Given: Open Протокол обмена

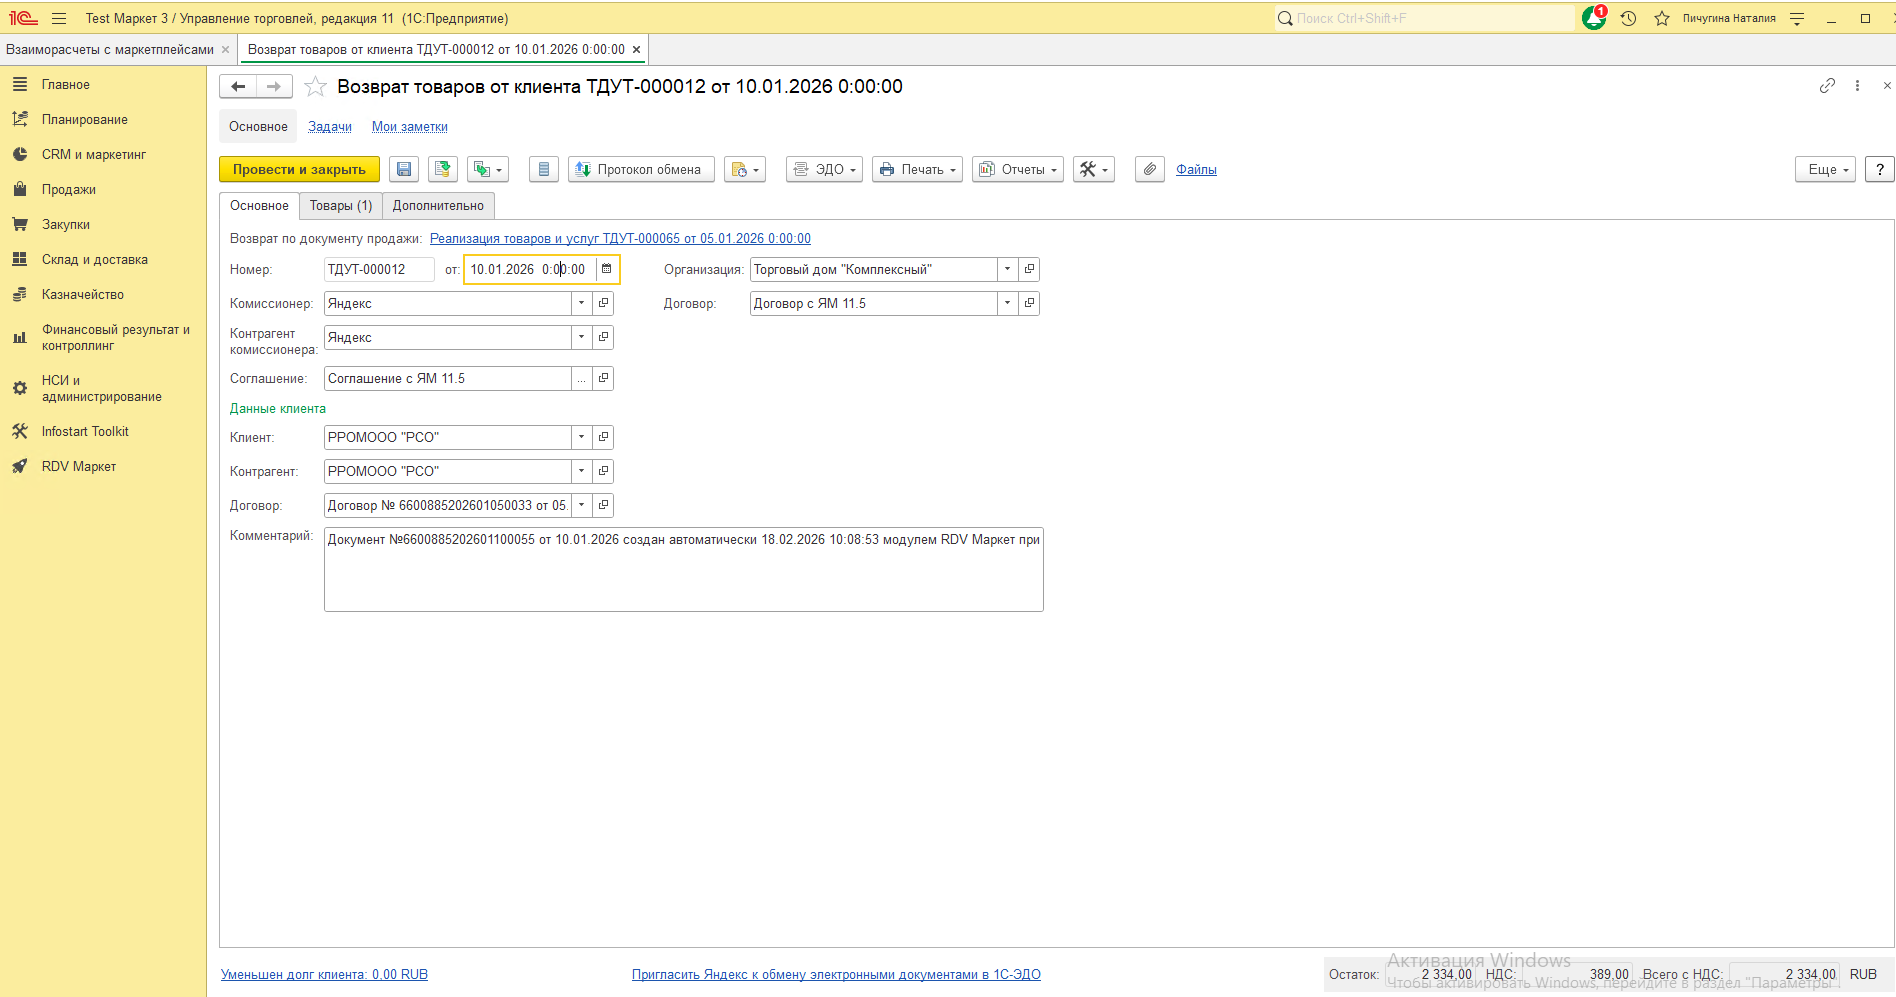Looking at the screenshot, I should coord(641,170).
